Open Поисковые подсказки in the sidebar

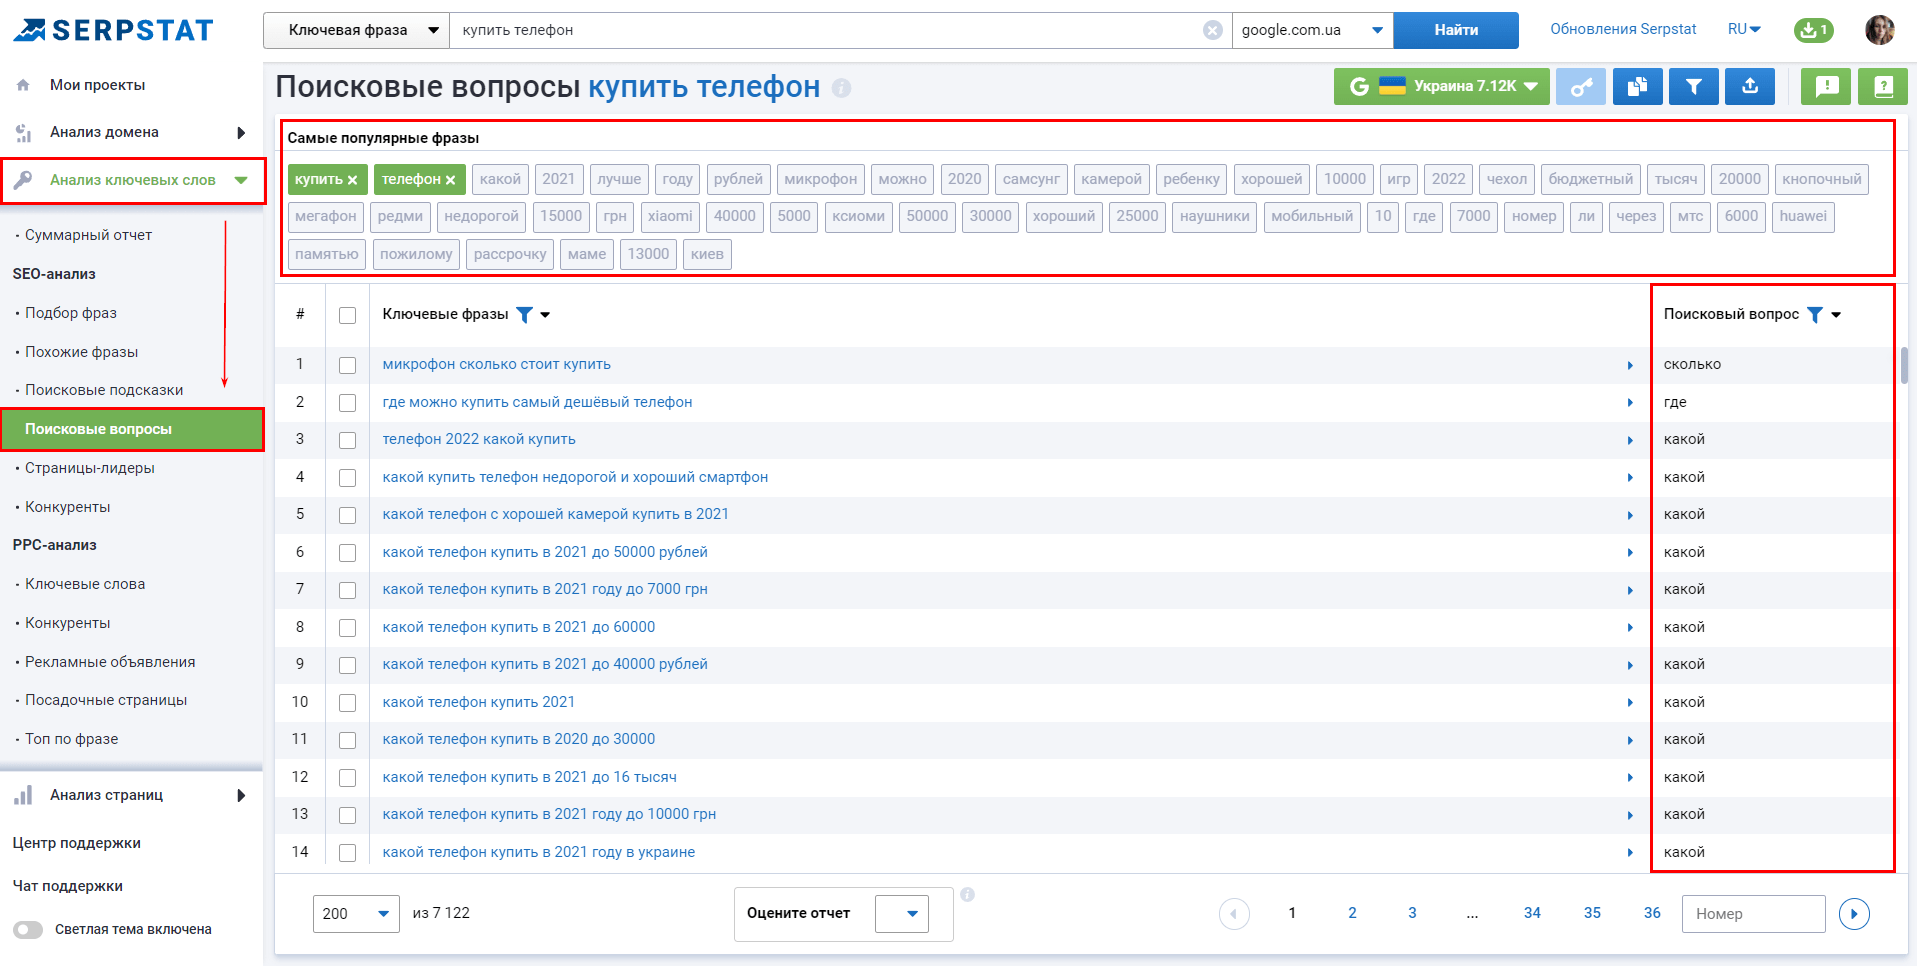point(104,390)
